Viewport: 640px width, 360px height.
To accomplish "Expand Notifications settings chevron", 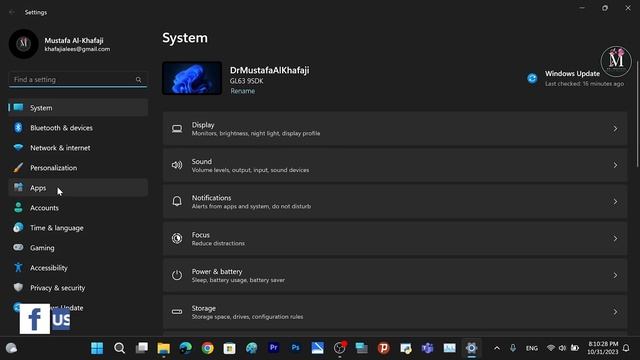I will point(615,202).
